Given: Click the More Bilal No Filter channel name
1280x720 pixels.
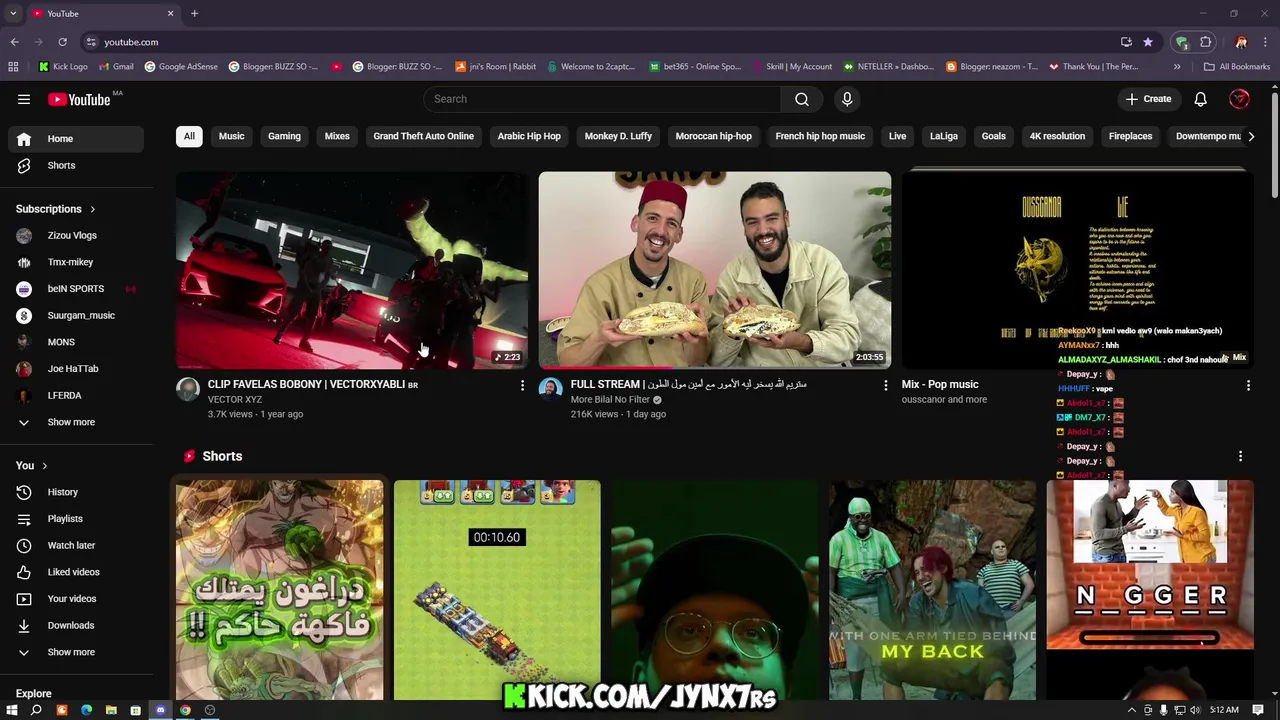Looking at the screenshot, I should [x=610, y=399].
